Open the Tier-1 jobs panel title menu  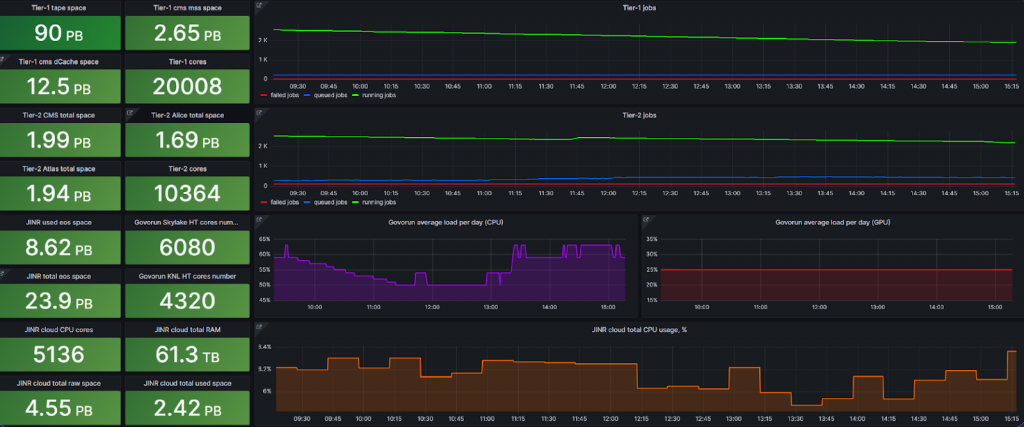coord(637,8)
